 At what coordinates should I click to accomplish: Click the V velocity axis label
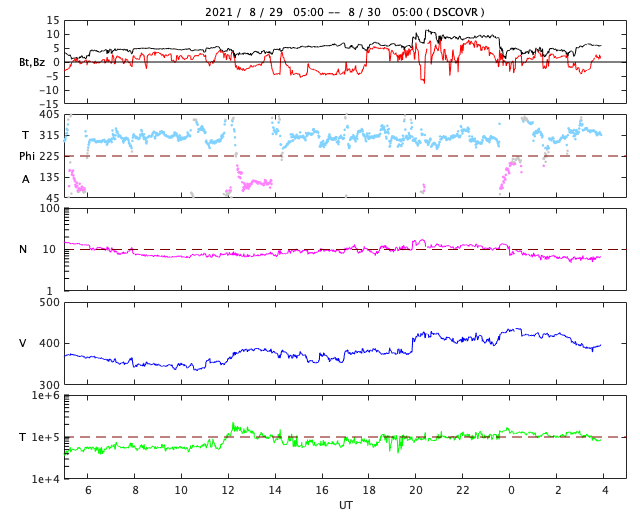pos(23,343)
